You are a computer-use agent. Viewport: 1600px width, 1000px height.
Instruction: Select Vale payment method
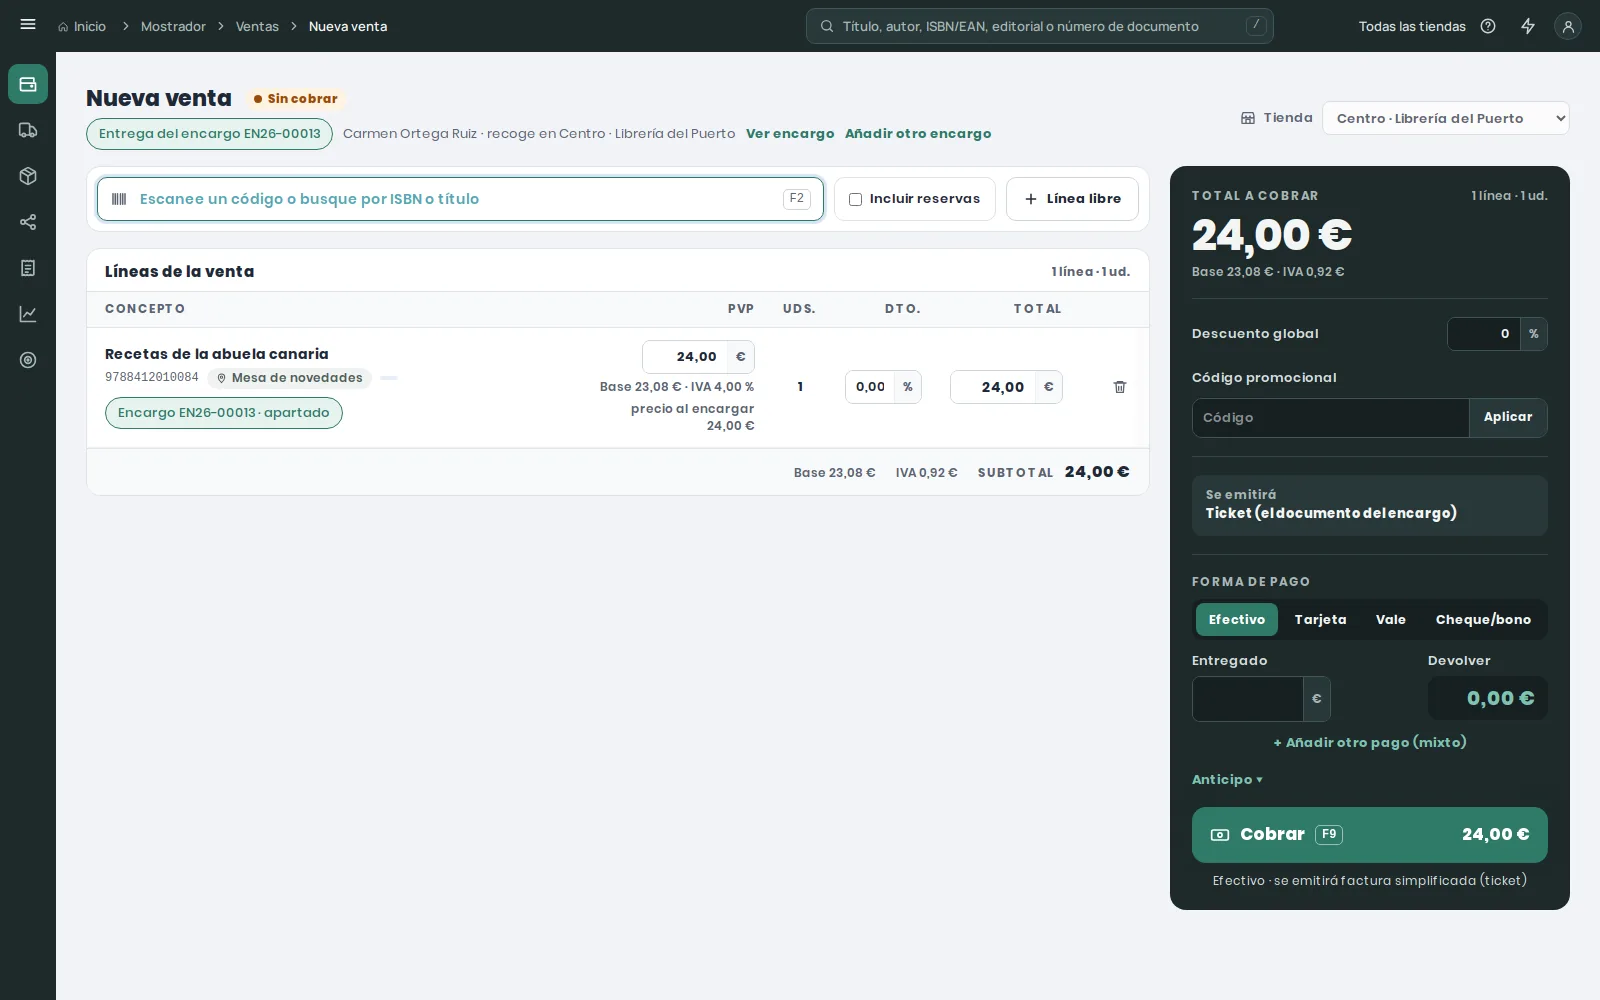(1391, 620)
